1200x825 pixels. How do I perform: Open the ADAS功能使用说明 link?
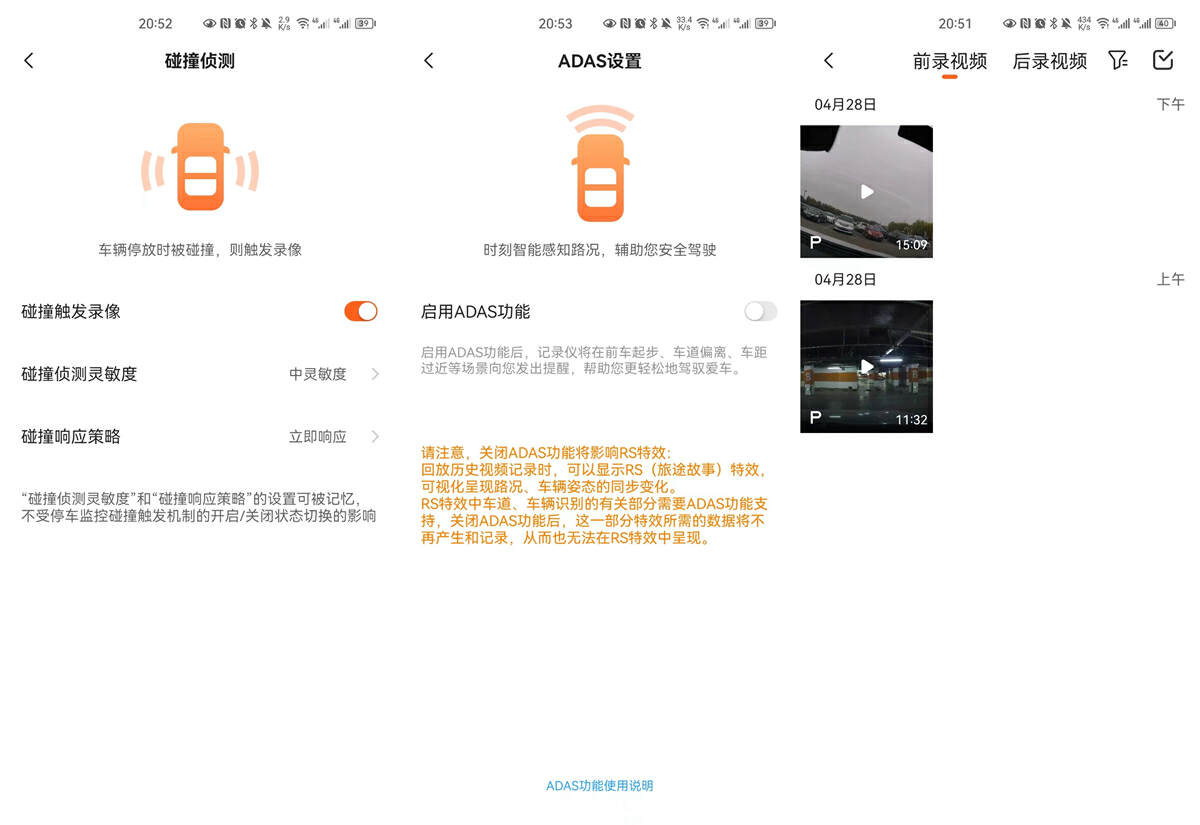click(x=600, y=786)
